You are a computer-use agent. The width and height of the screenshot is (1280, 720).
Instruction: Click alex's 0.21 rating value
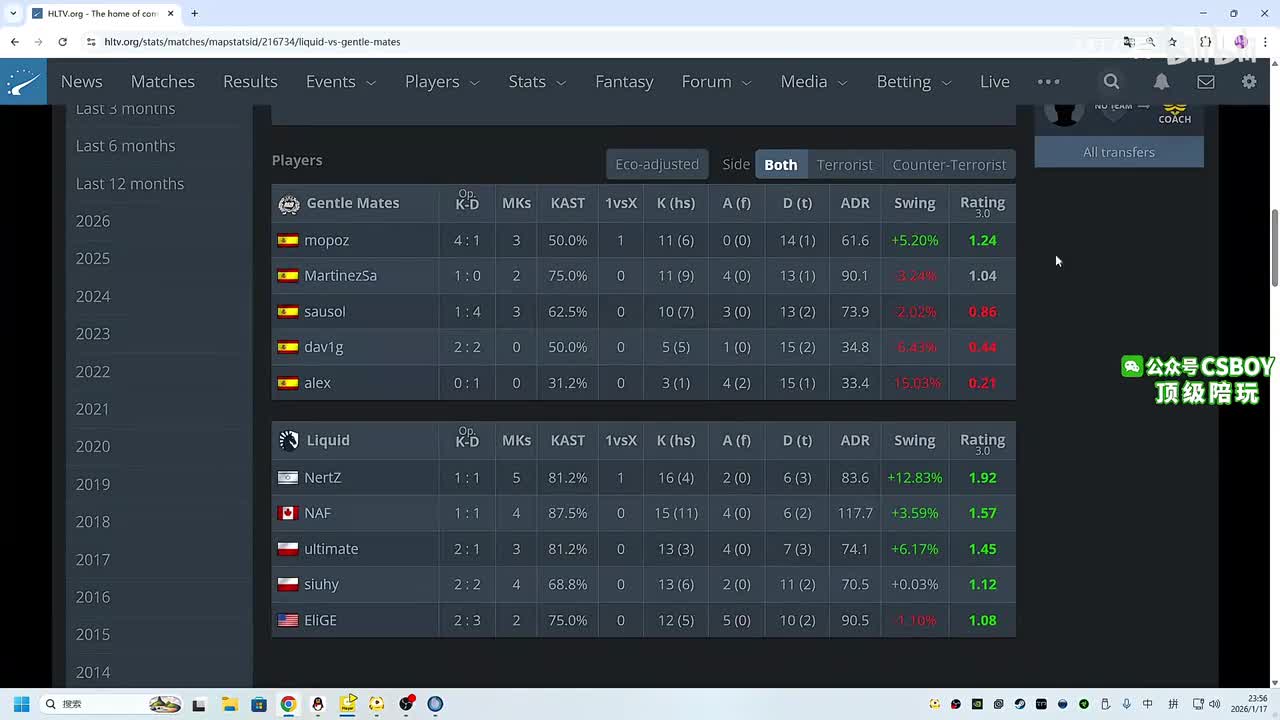pyautogui.click(x=982, y=383)
